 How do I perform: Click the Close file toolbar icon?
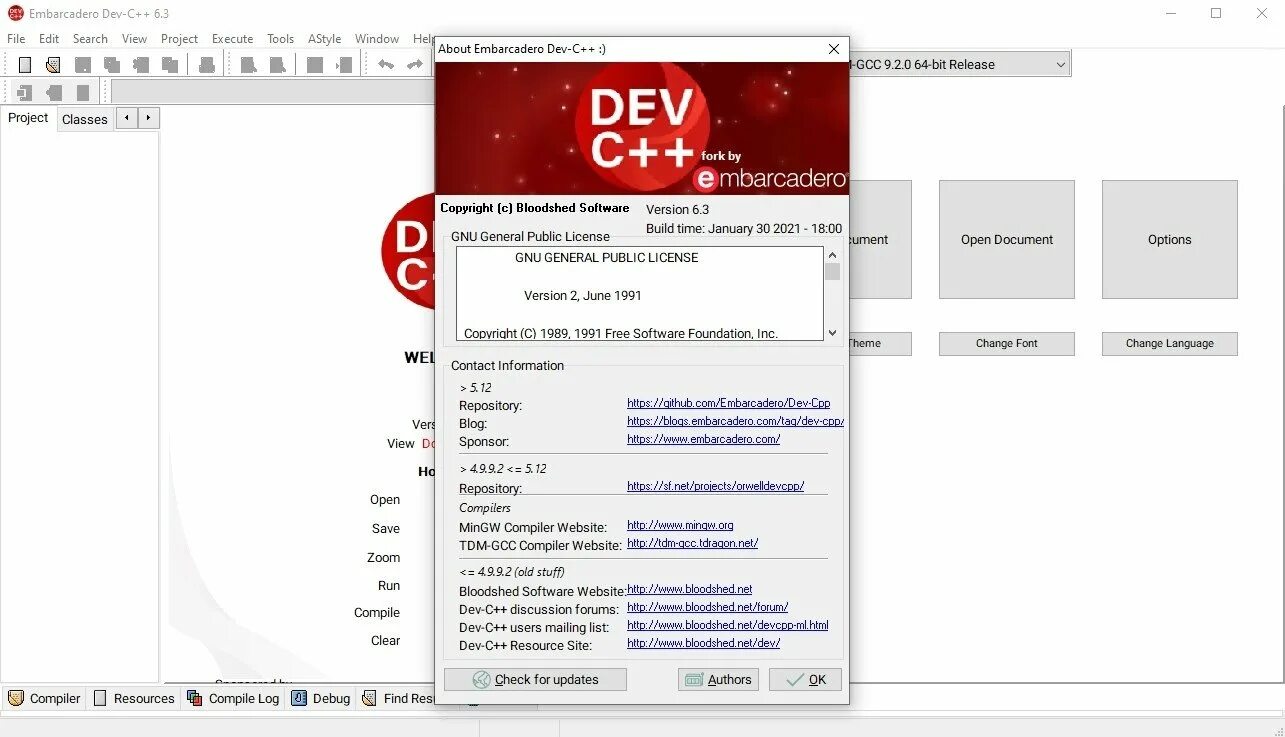point(141,65)
